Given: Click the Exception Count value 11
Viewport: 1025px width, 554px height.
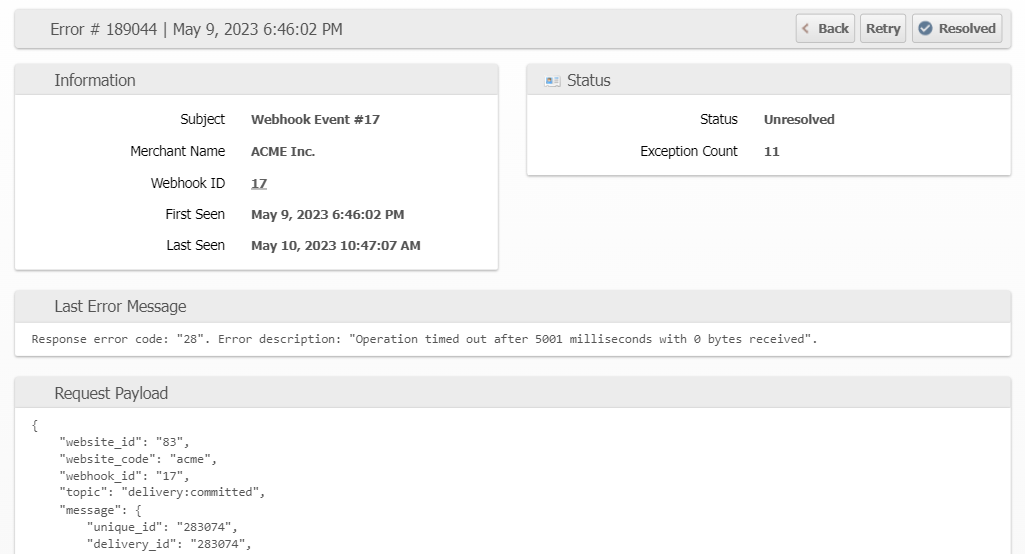Looking at the screenshot, I should [771, 152].
